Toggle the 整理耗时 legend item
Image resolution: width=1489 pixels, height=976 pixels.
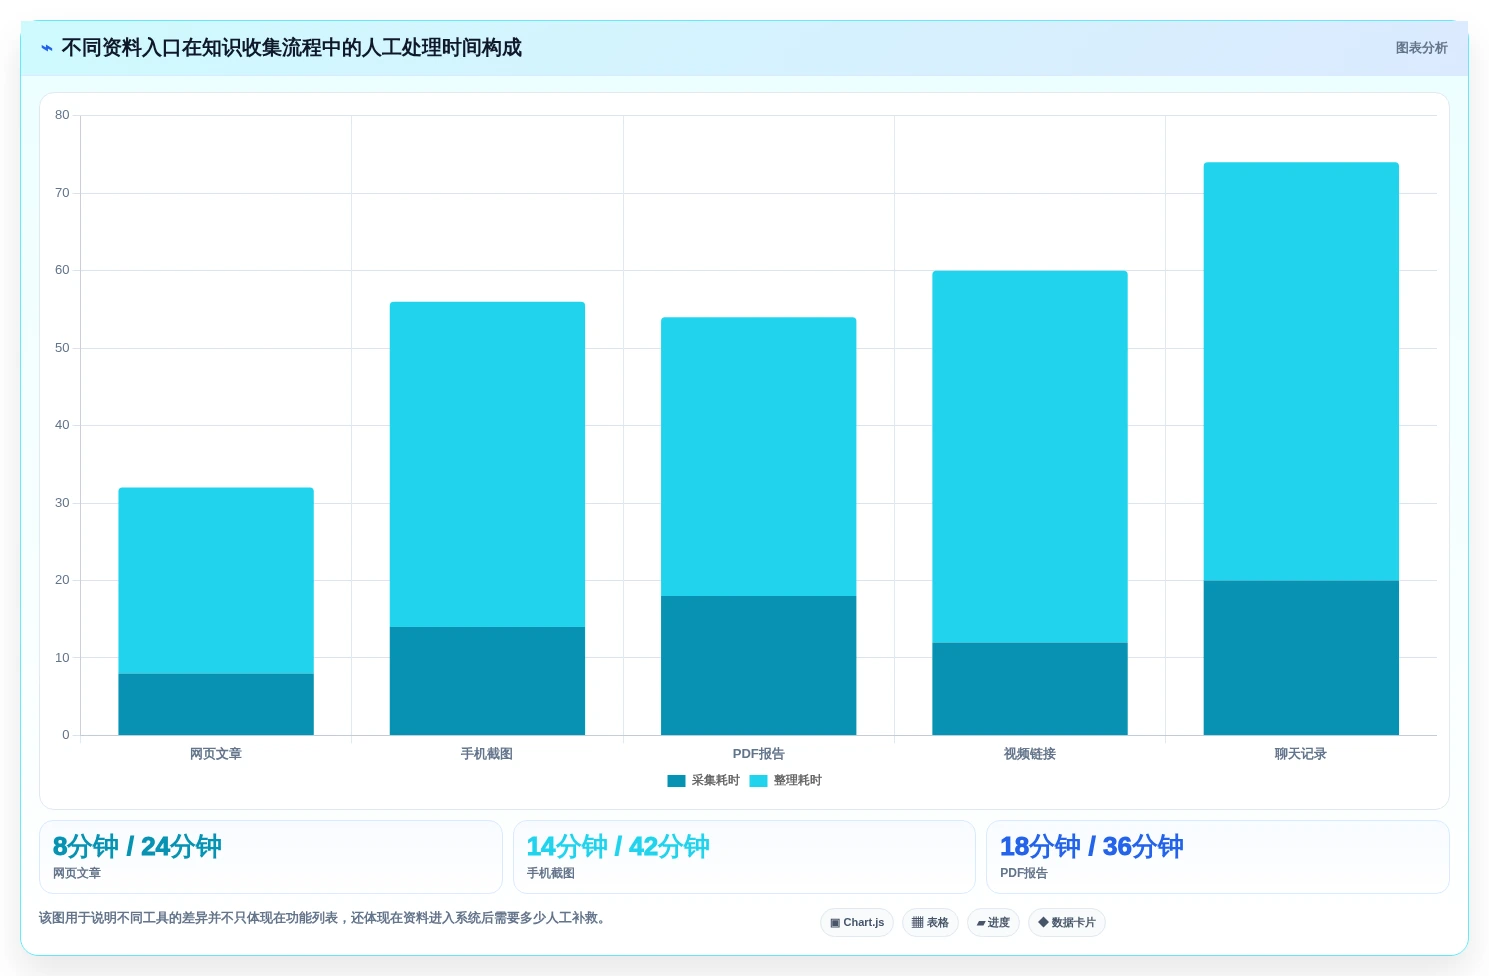[x=785, y=781]
